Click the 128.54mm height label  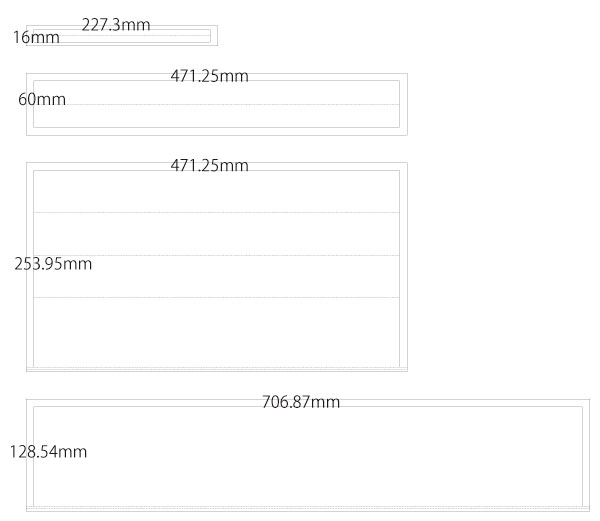(48, 452)
